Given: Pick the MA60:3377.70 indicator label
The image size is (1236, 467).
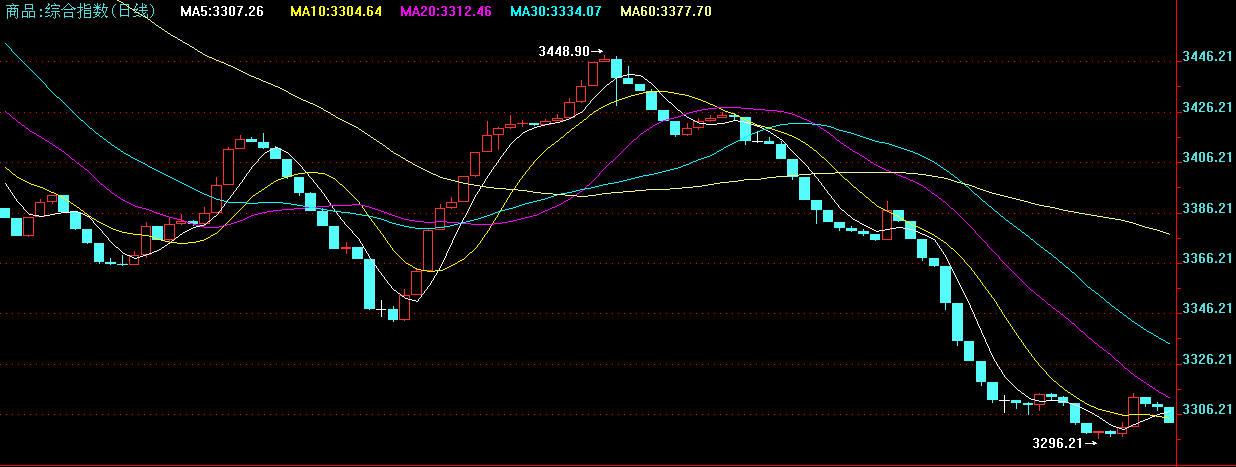Looking at the screenshot, I should pos(665,11).
